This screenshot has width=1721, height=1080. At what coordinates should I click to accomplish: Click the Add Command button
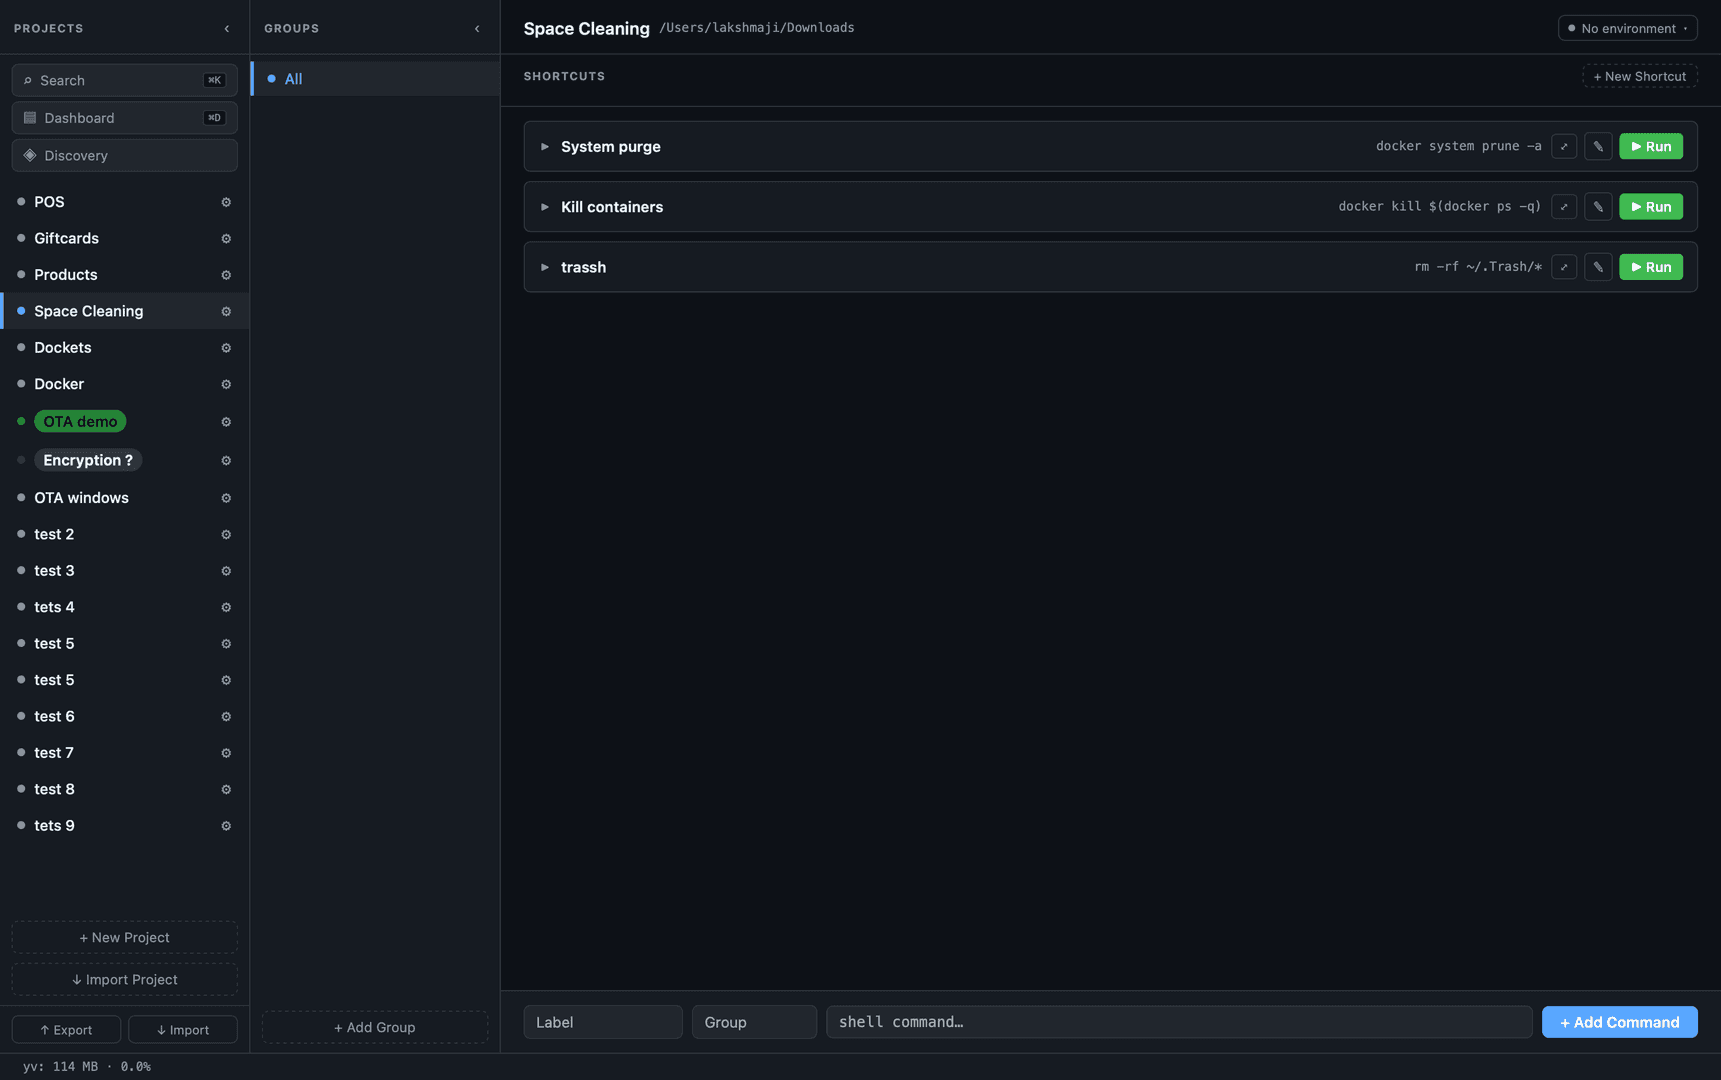[1619, 1022]
